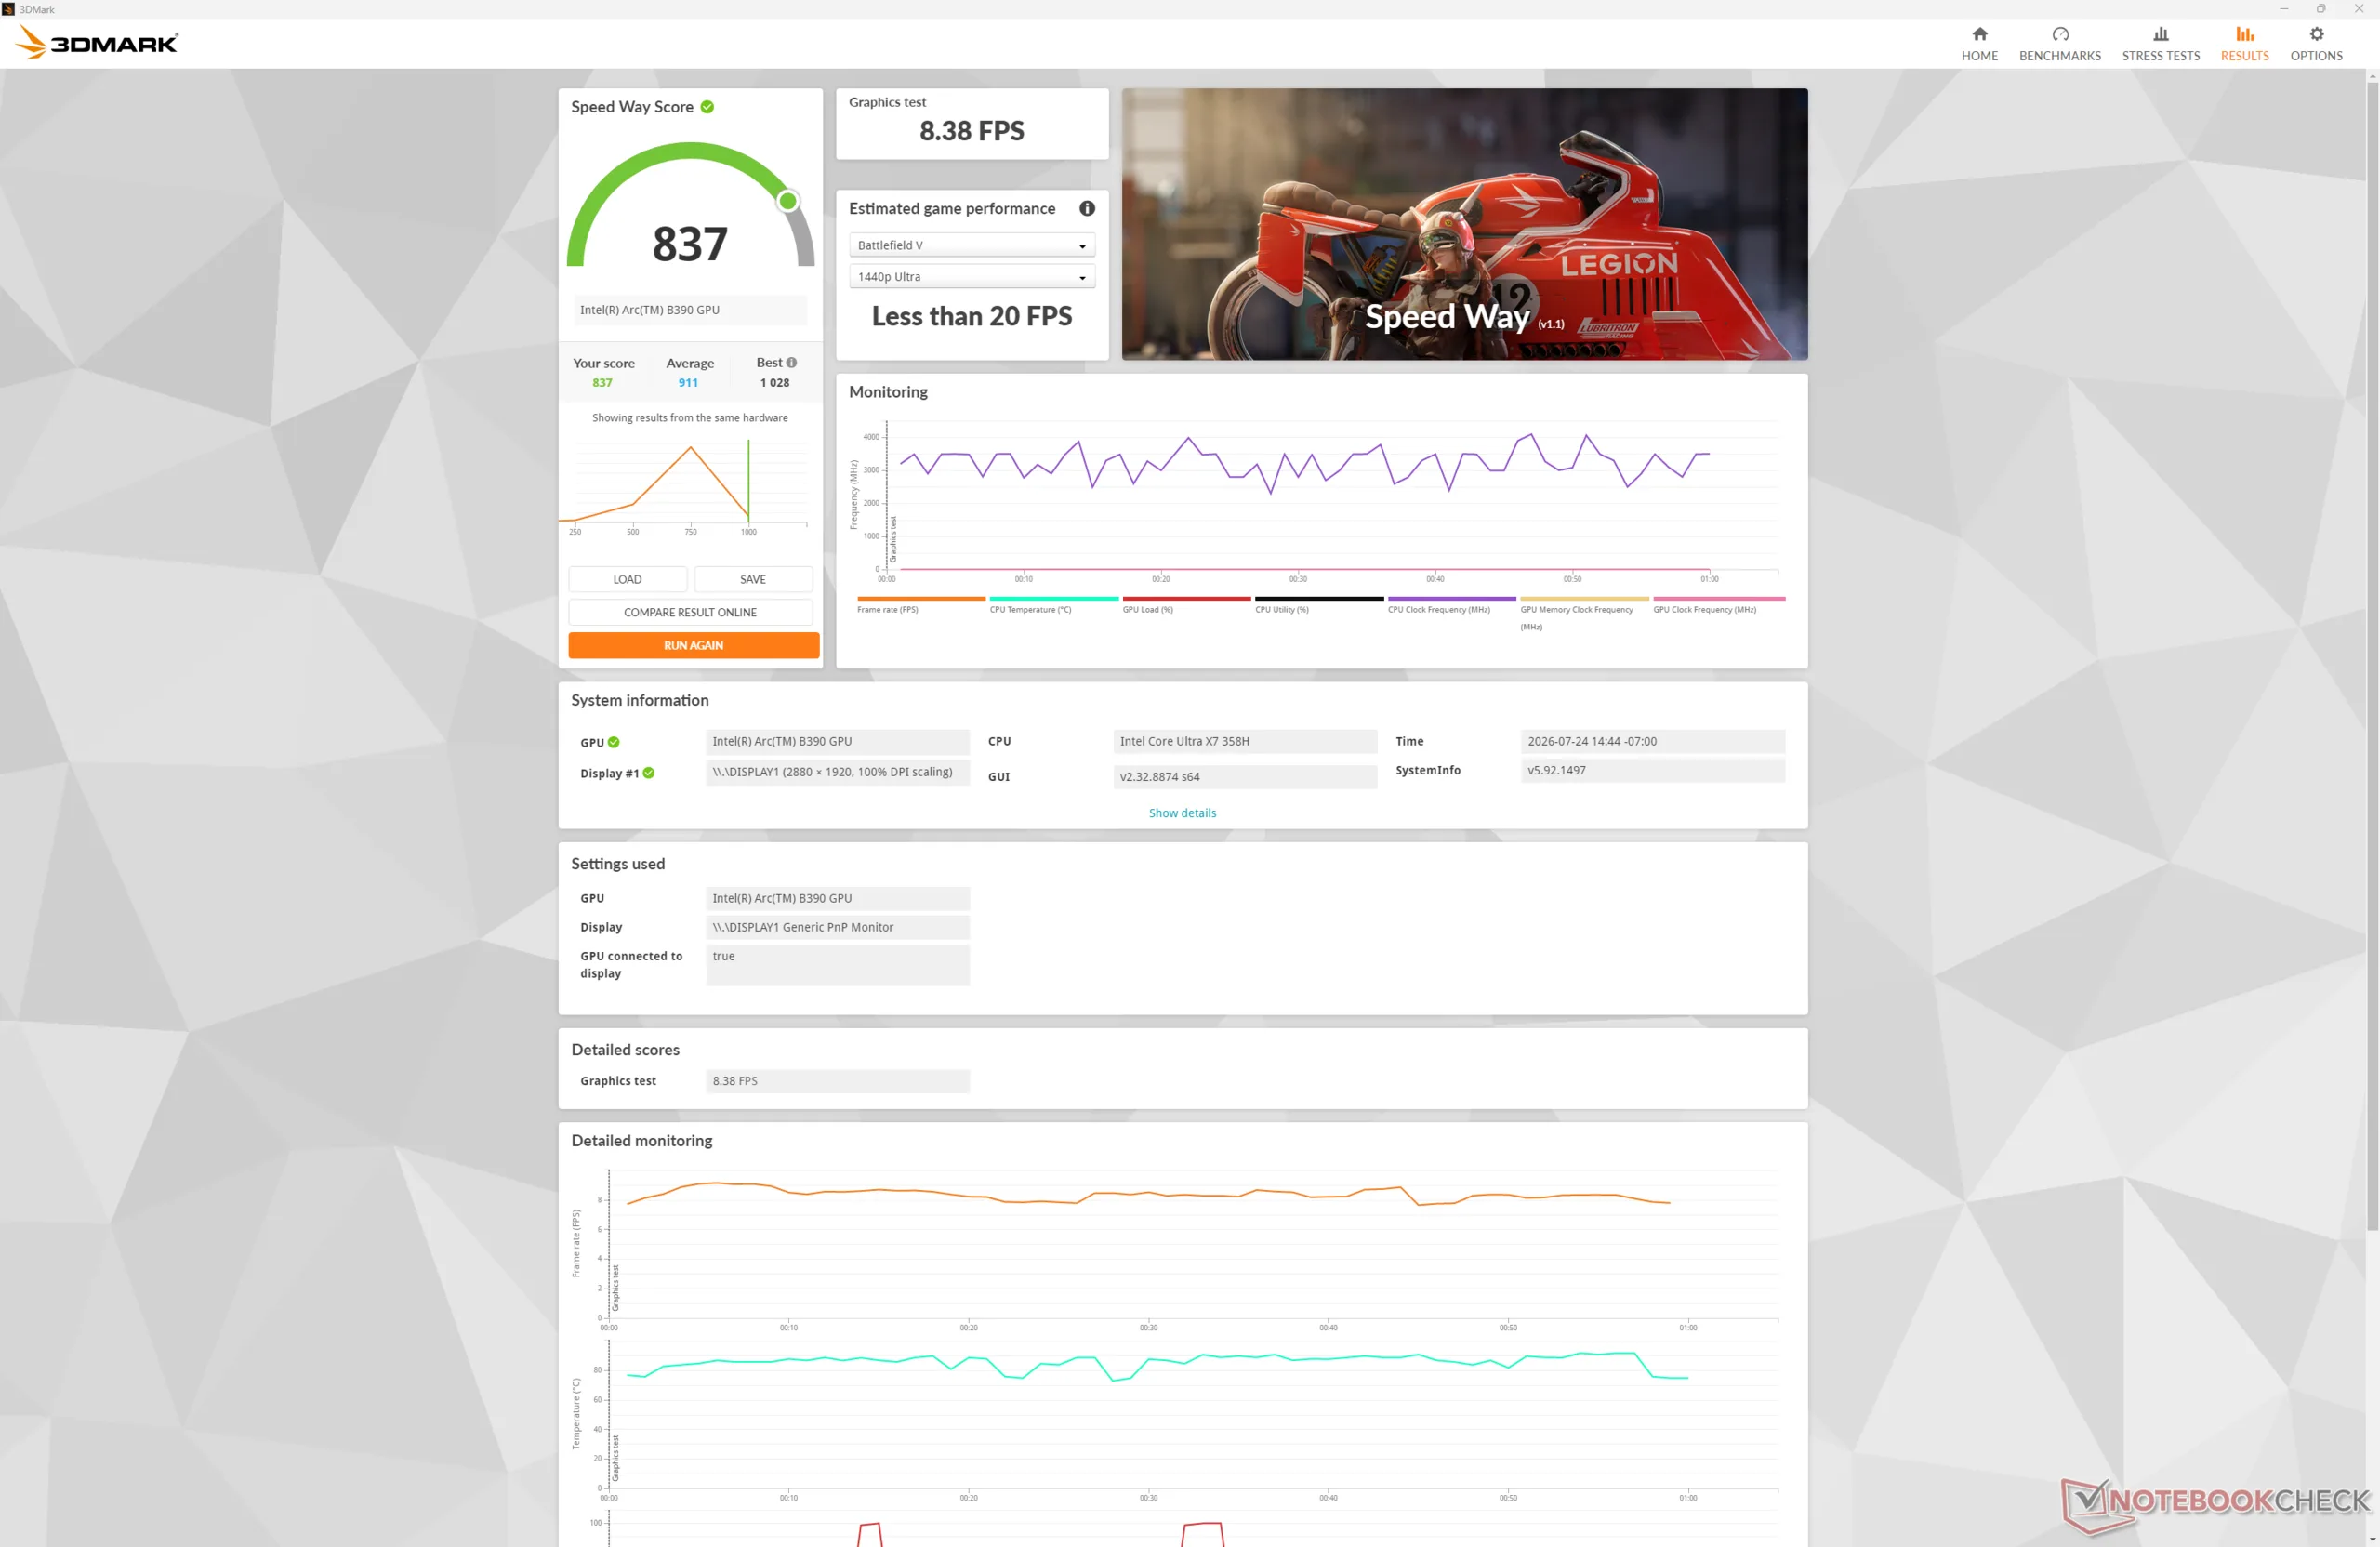Click the Speed Way benchmark thumbnail image
The height and width of the screenshot is (1547, 2380).
(1464, 224)
